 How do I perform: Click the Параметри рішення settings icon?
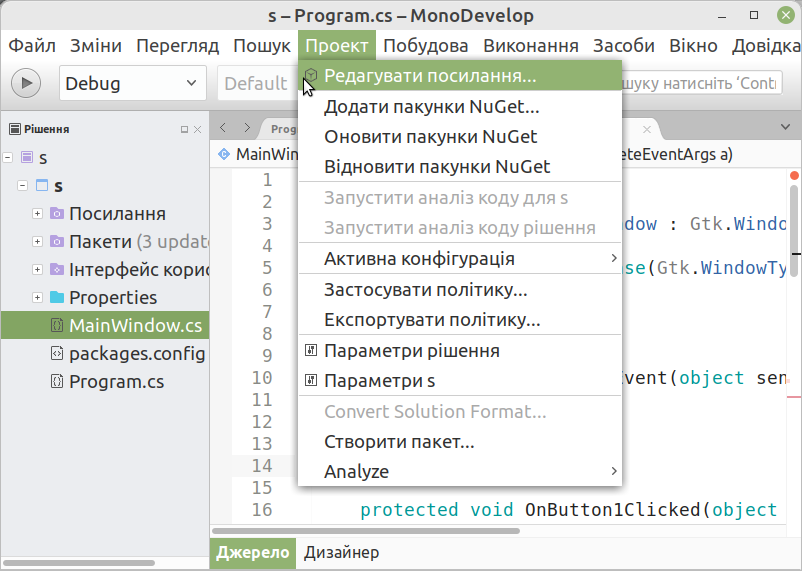pos(311,350)
